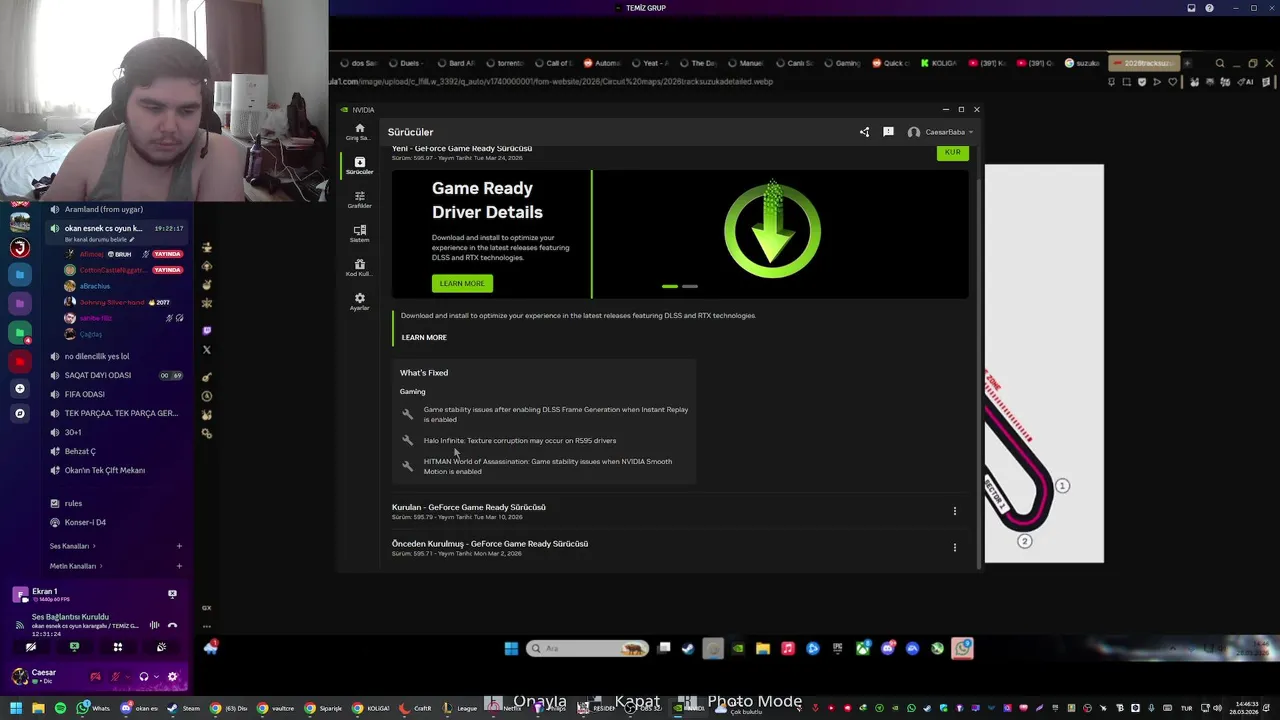Toggle screen share button in voice panel
Image resolution: width=1280 pixels, height=720 pixels.
click(x=74, y=647)
